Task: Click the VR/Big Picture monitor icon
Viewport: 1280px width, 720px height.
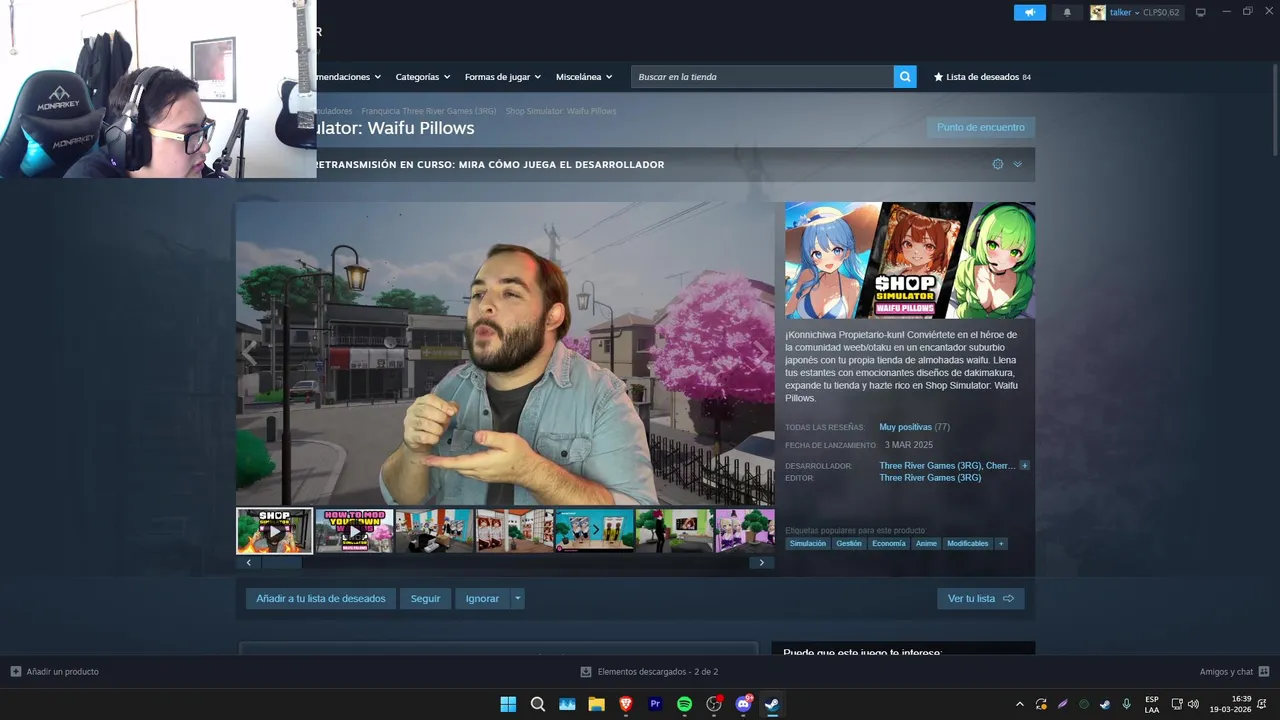Action: pyautogui.click(x=1201, y=12)
